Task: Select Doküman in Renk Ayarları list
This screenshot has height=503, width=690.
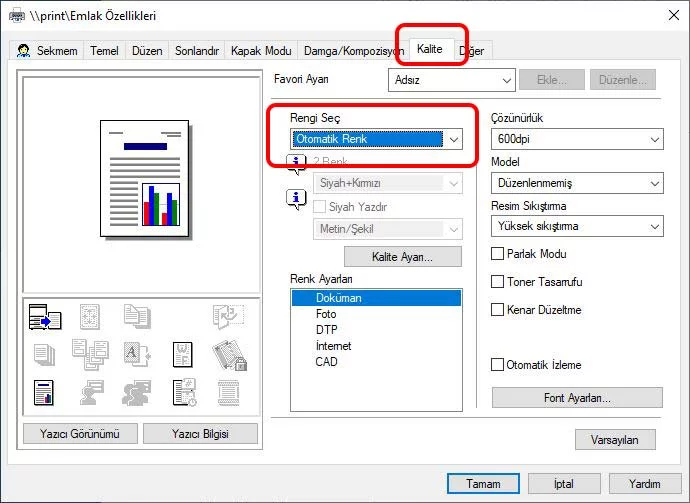Action: [376, 298]
